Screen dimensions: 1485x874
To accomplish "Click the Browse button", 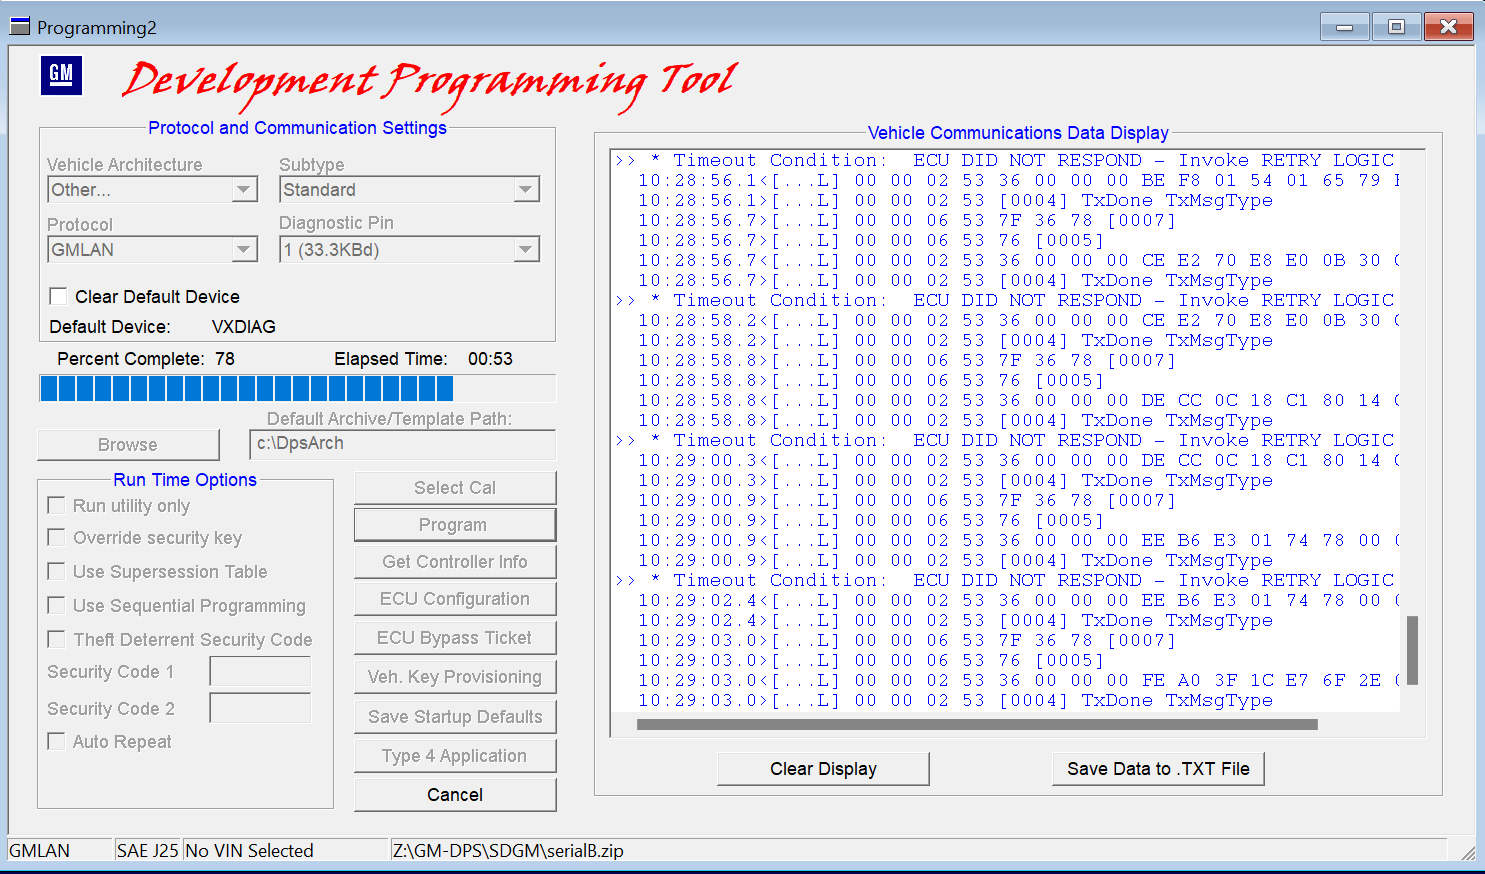I will [128, 445].
